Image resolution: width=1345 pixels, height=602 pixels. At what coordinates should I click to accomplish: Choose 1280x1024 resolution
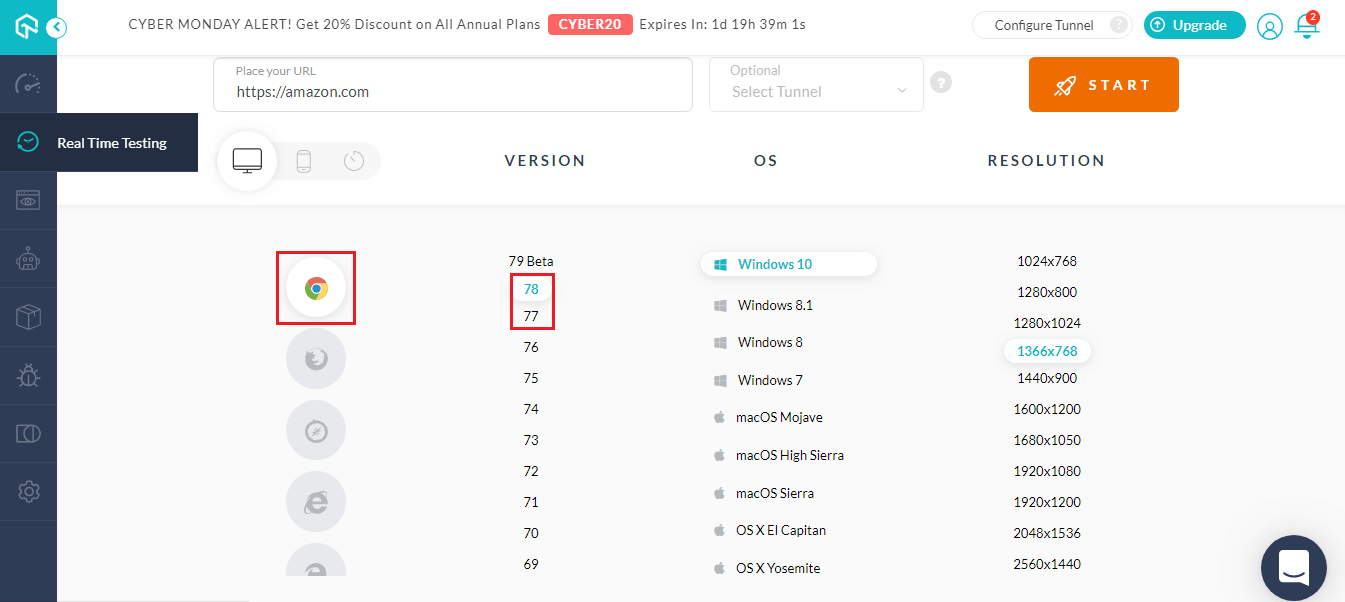pos(1047,323)
